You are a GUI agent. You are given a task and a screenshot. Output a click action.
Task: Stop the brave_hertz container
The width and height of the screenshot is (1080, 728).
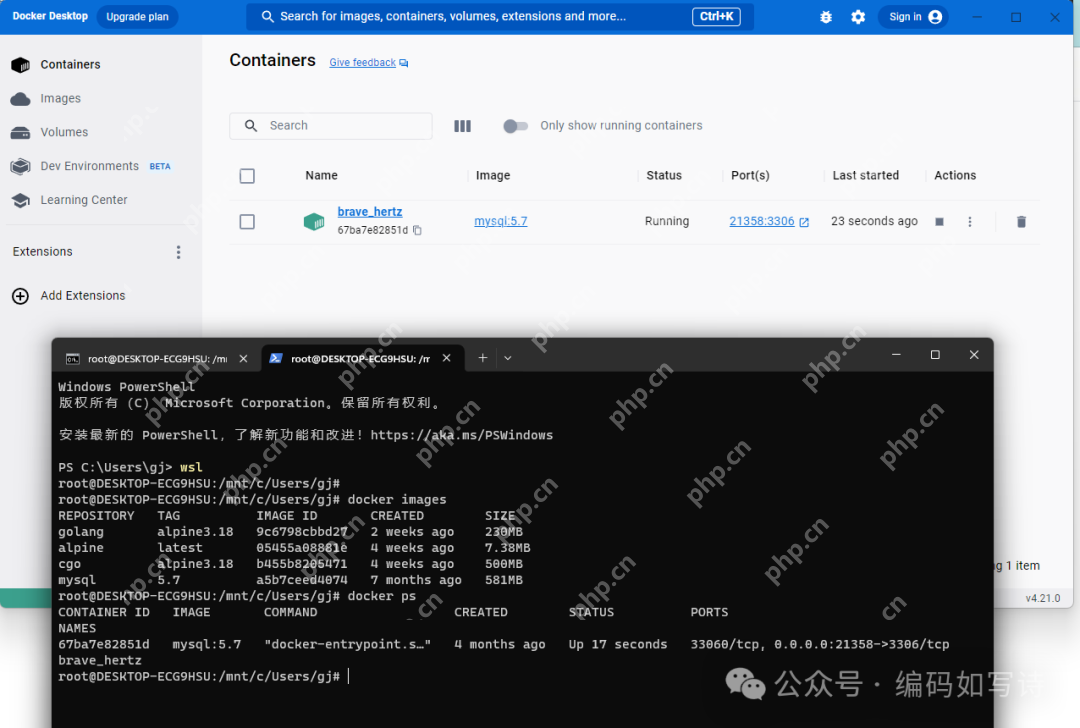click(939, 222)
